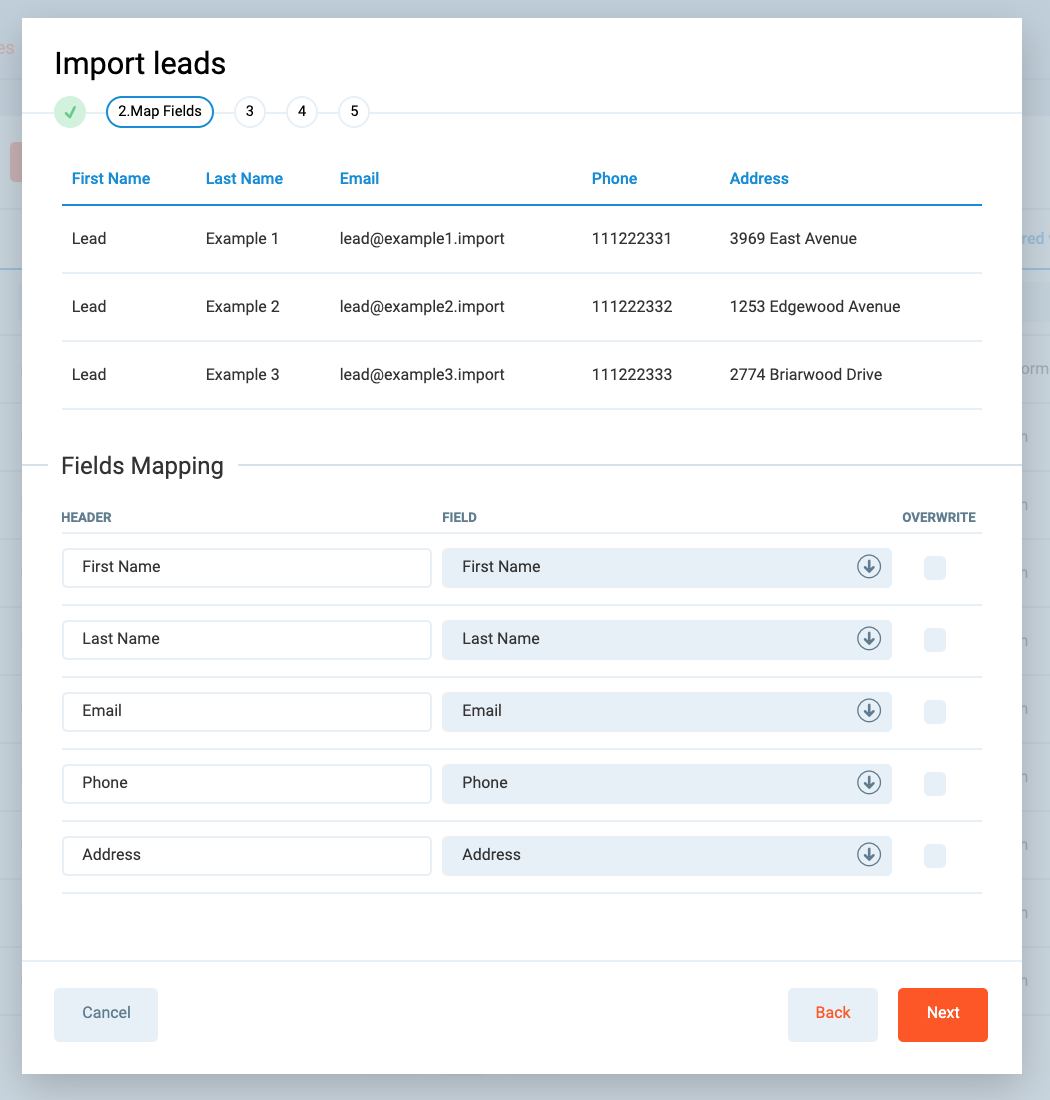Image resolution: width=1050 pixels, height=1100 pixels.
Task: Select step 5 in the stepper
Action: coord(354,112)
